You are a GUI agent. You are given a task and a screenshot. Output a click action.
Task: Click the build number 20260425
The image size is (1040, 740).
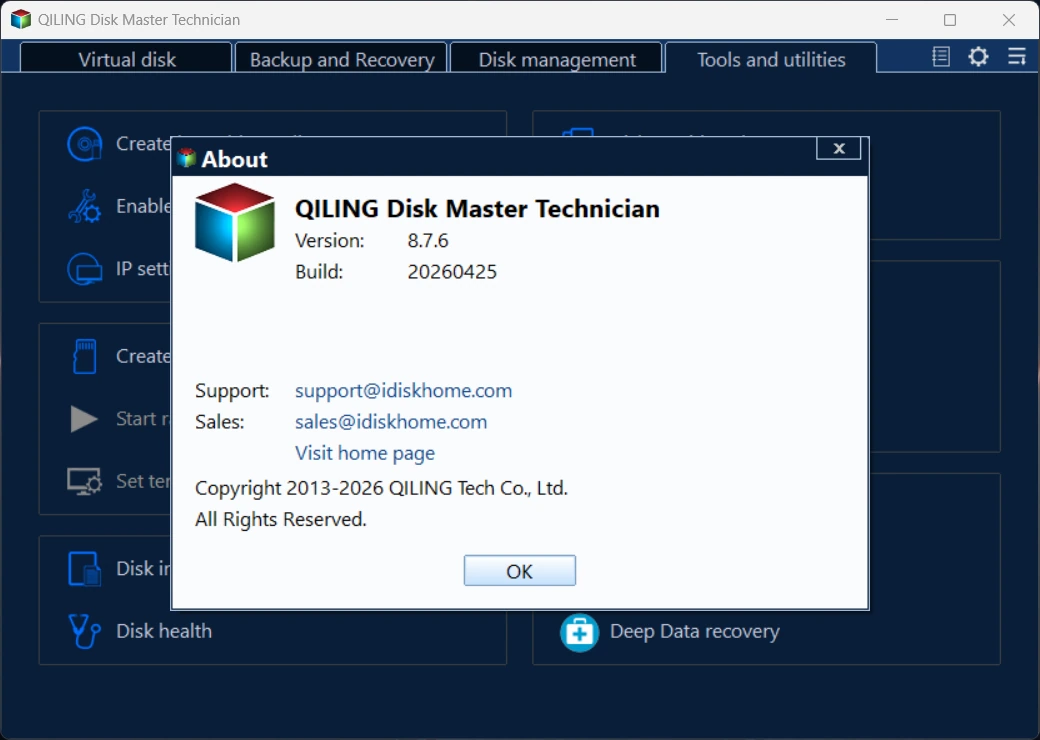[x=452, y=272]
